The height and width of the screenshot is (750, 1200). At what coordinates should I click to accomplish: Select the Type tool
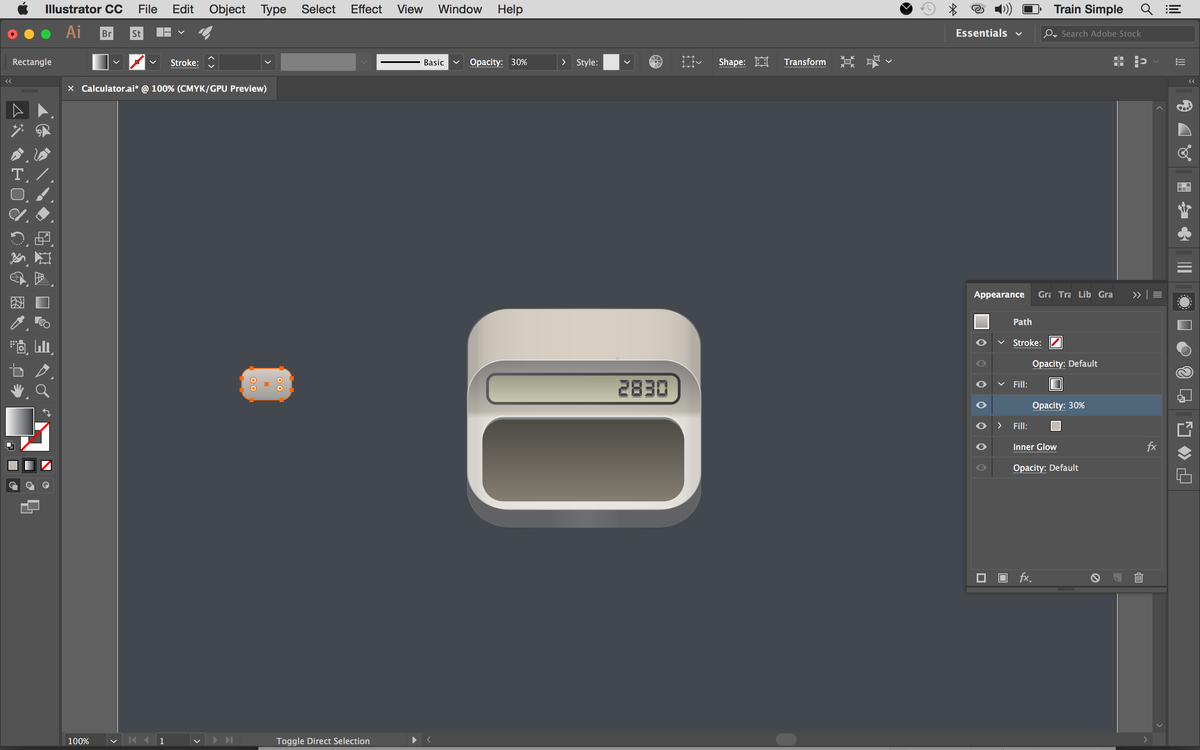coord(17,174)
